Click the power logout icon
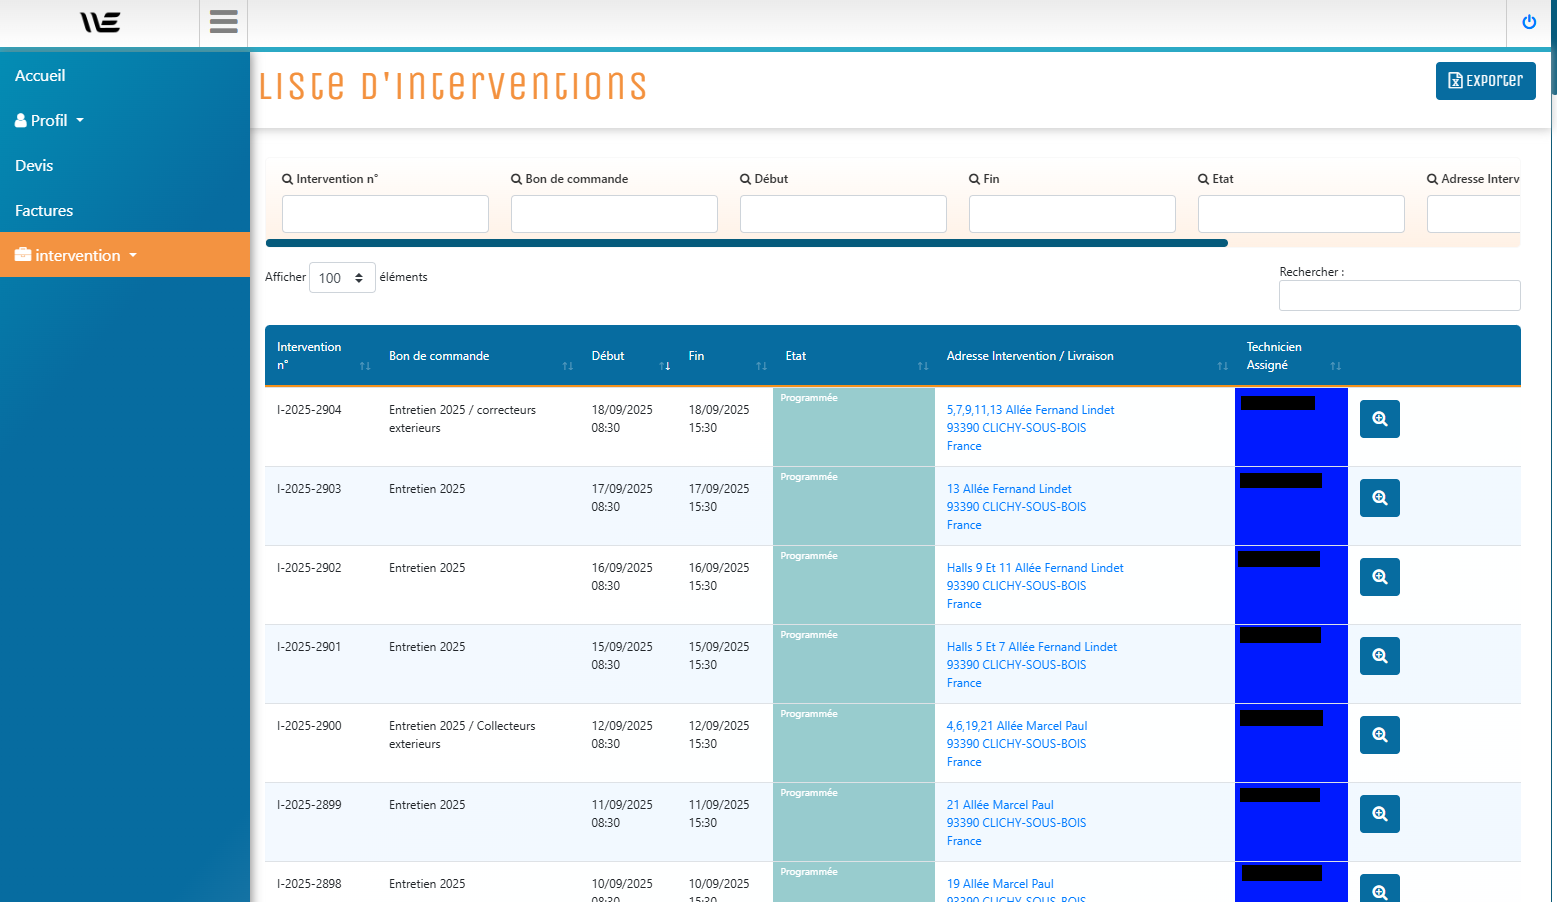The width and height of the screenshot is (1557, 902). [1529, 22]
